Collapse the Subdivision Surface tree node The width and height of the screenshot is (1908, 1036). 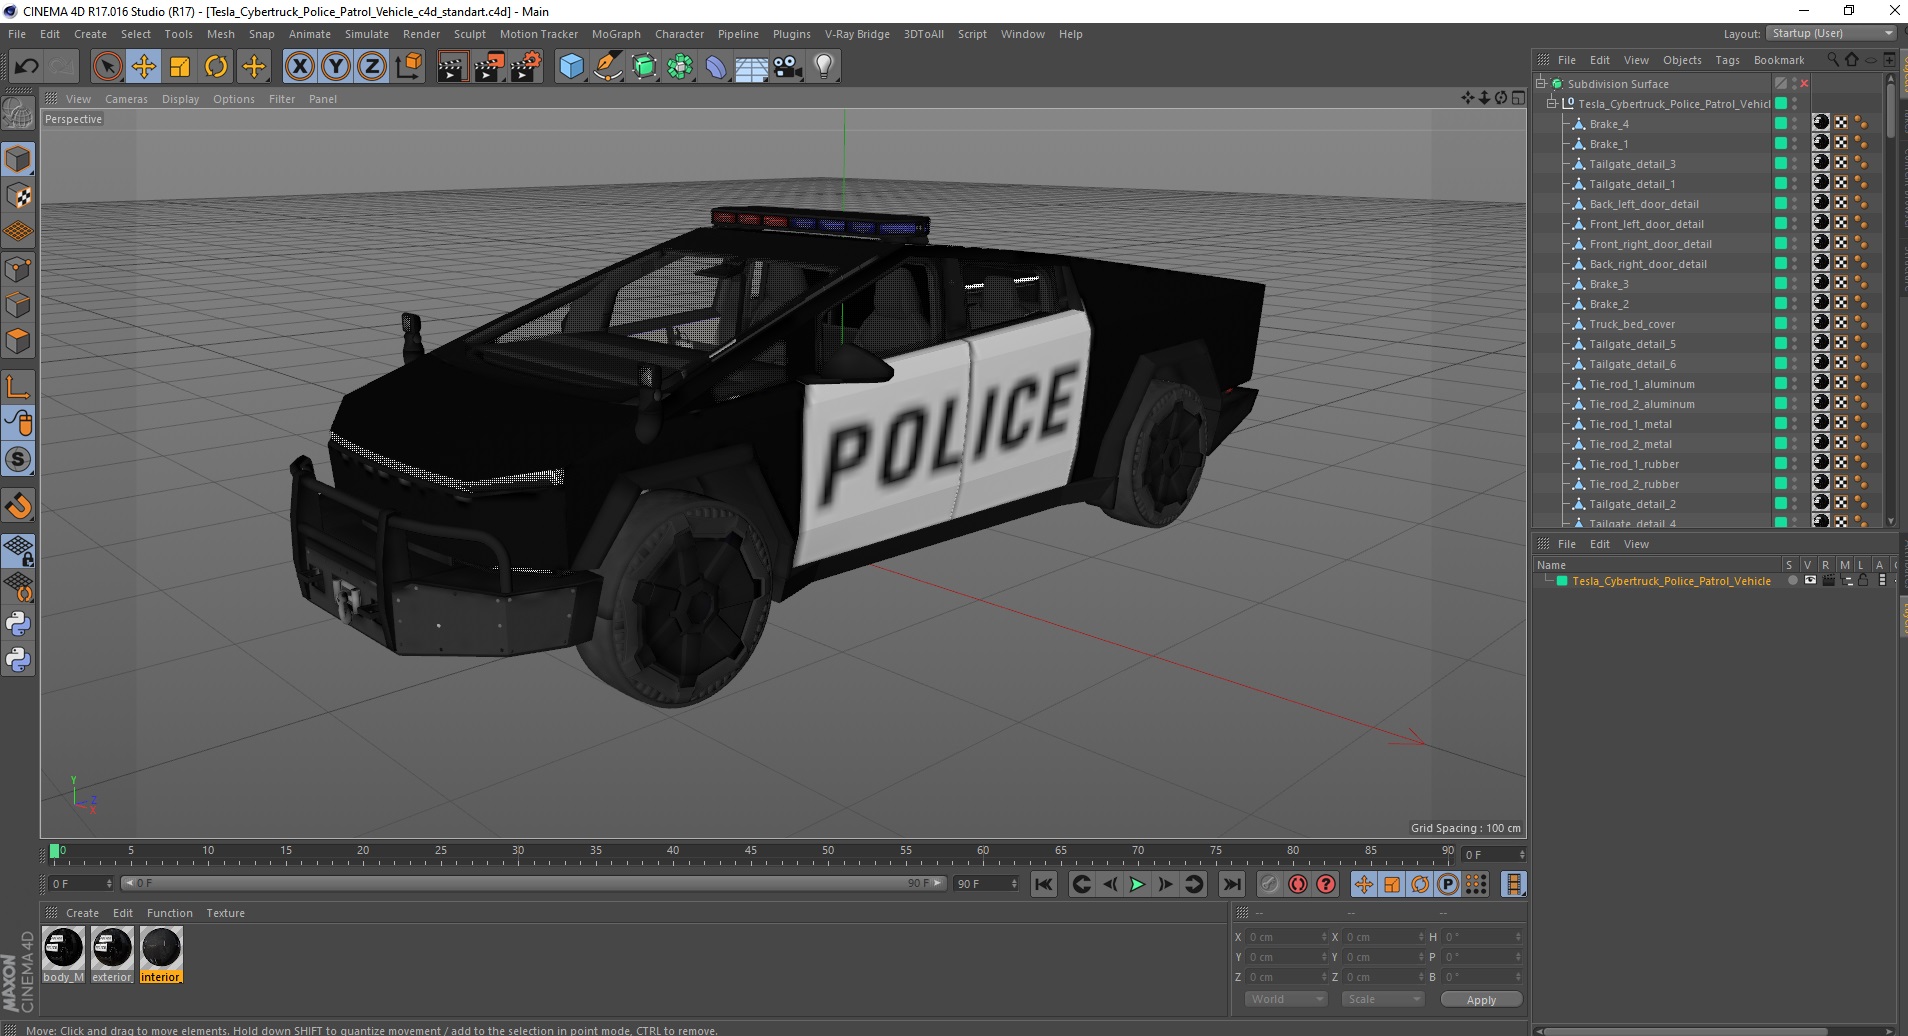(x=1541, y=83)
